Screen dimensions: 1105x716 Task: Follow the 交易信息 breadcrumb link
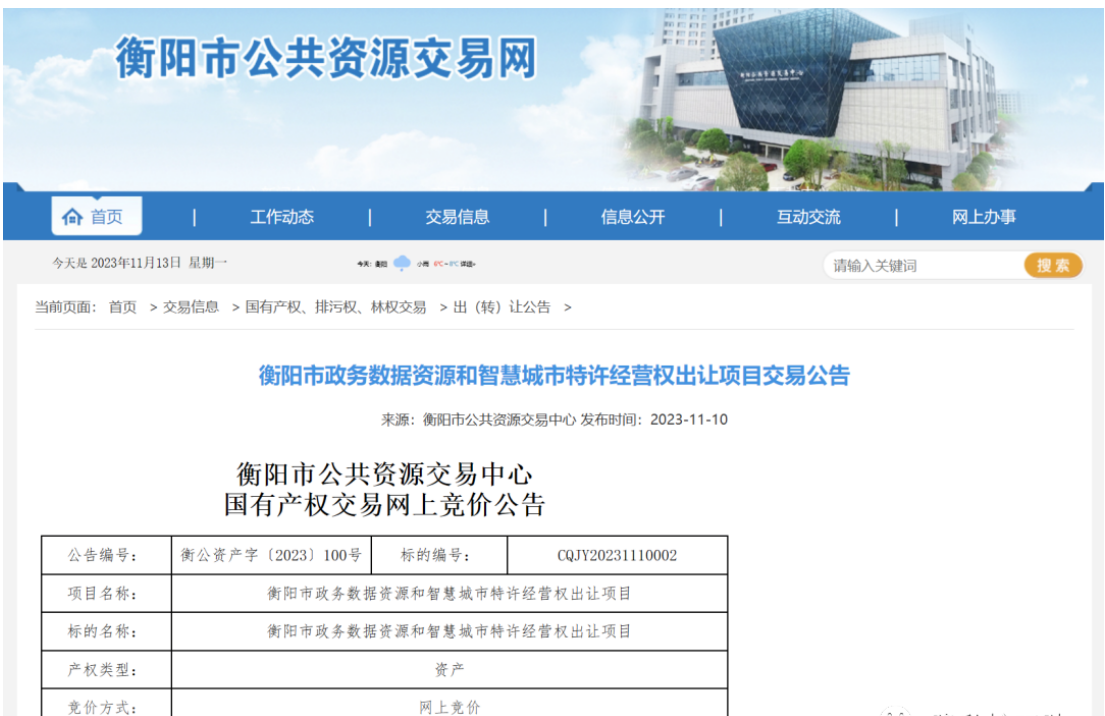pos(191,307)
